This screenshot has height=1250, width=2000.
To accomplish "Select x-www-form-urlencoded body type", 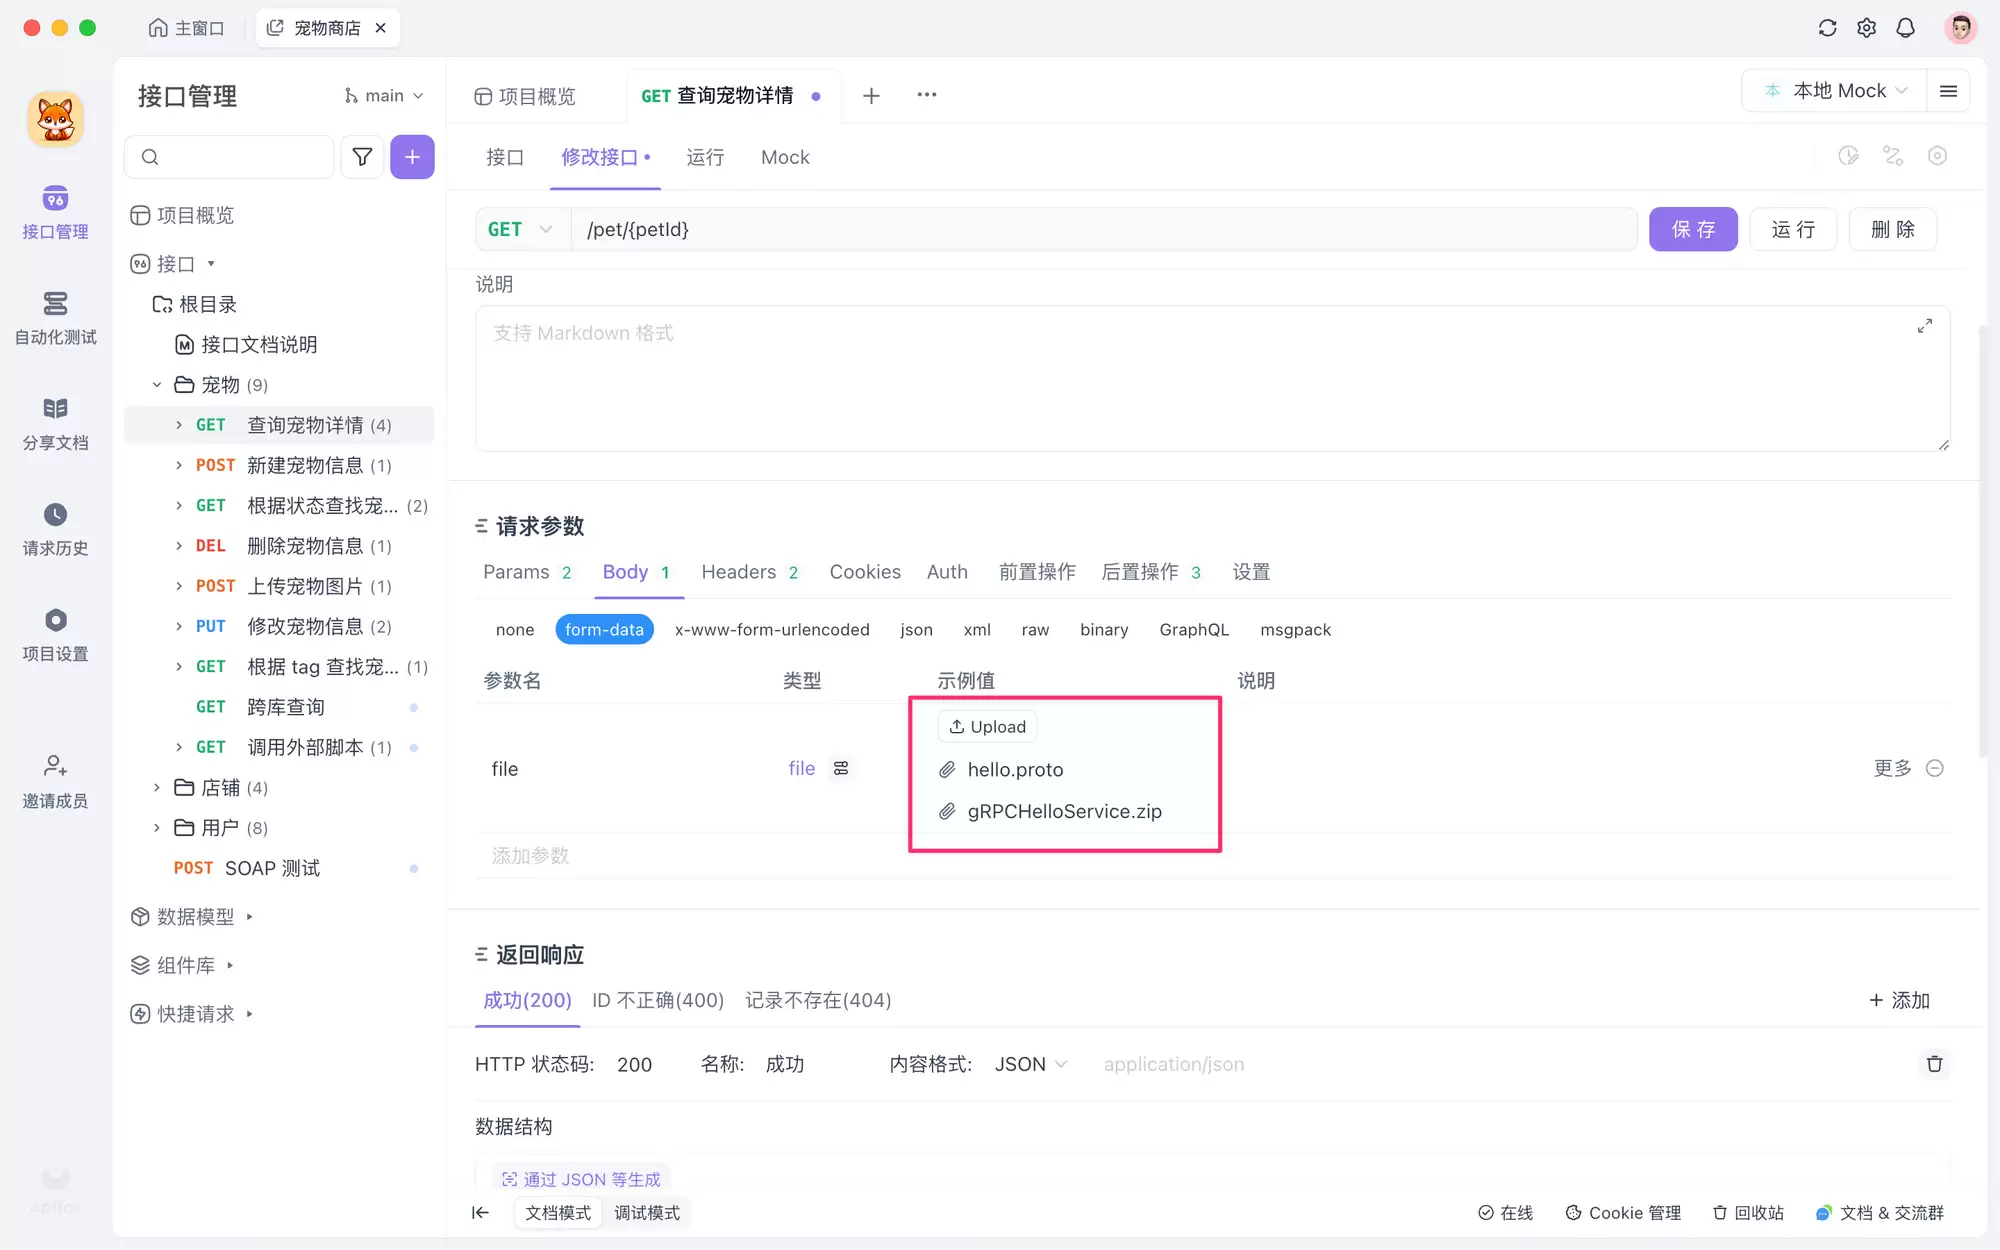I will (772, 629).
